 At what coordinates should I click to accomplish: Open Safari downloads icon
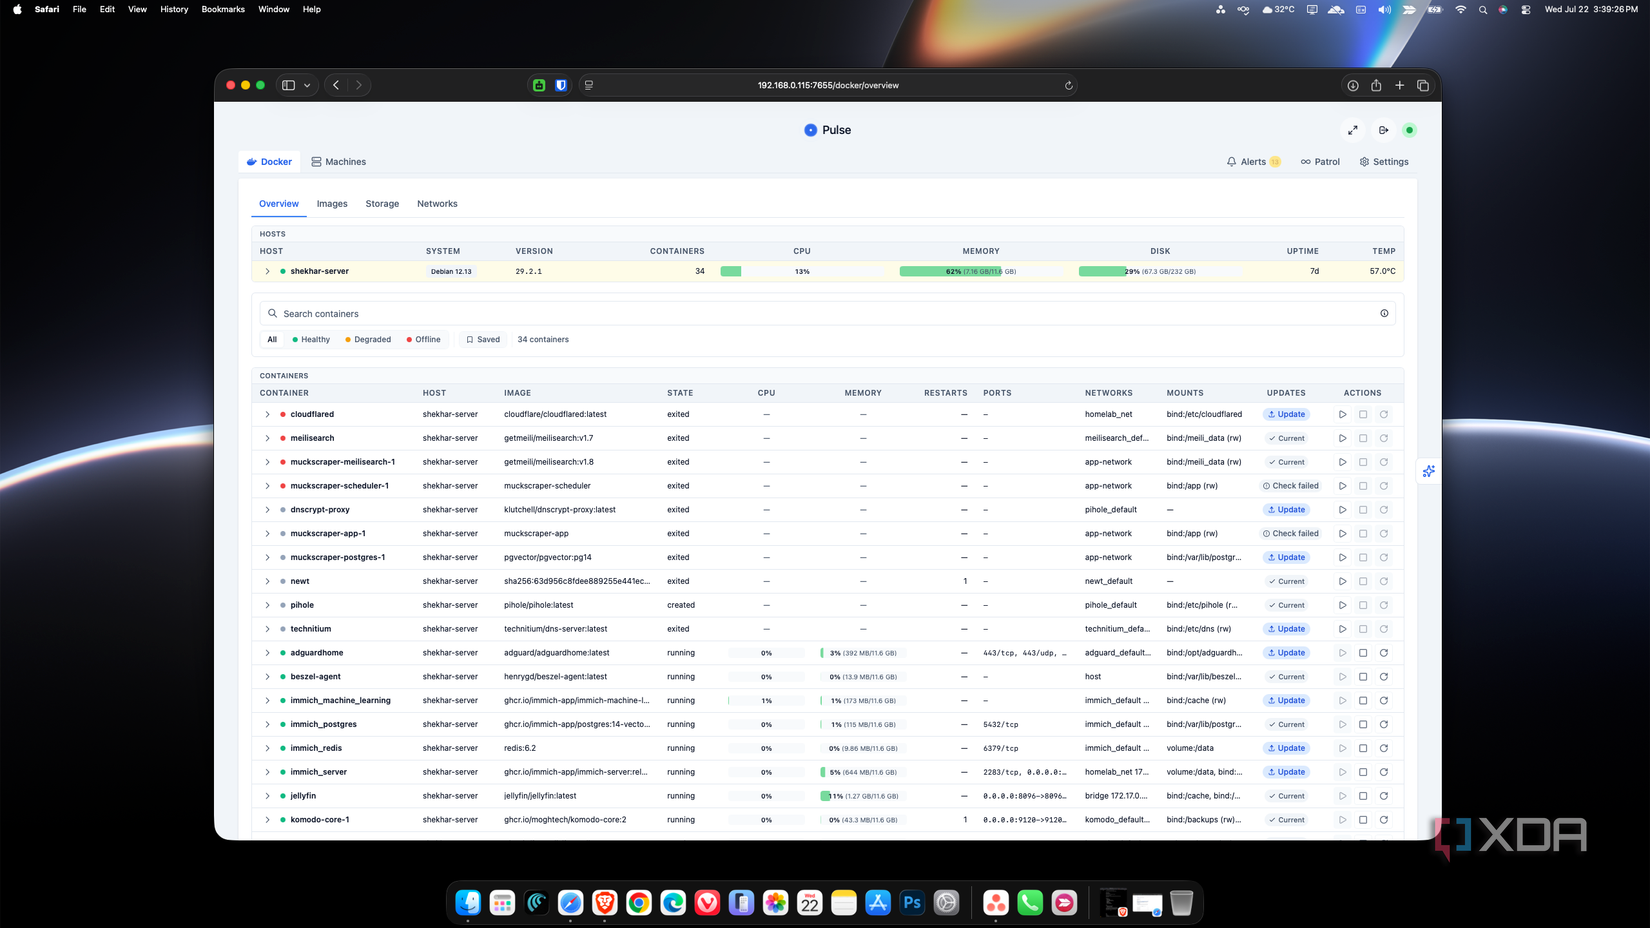pyautogui.click(x=1353, y=86)
